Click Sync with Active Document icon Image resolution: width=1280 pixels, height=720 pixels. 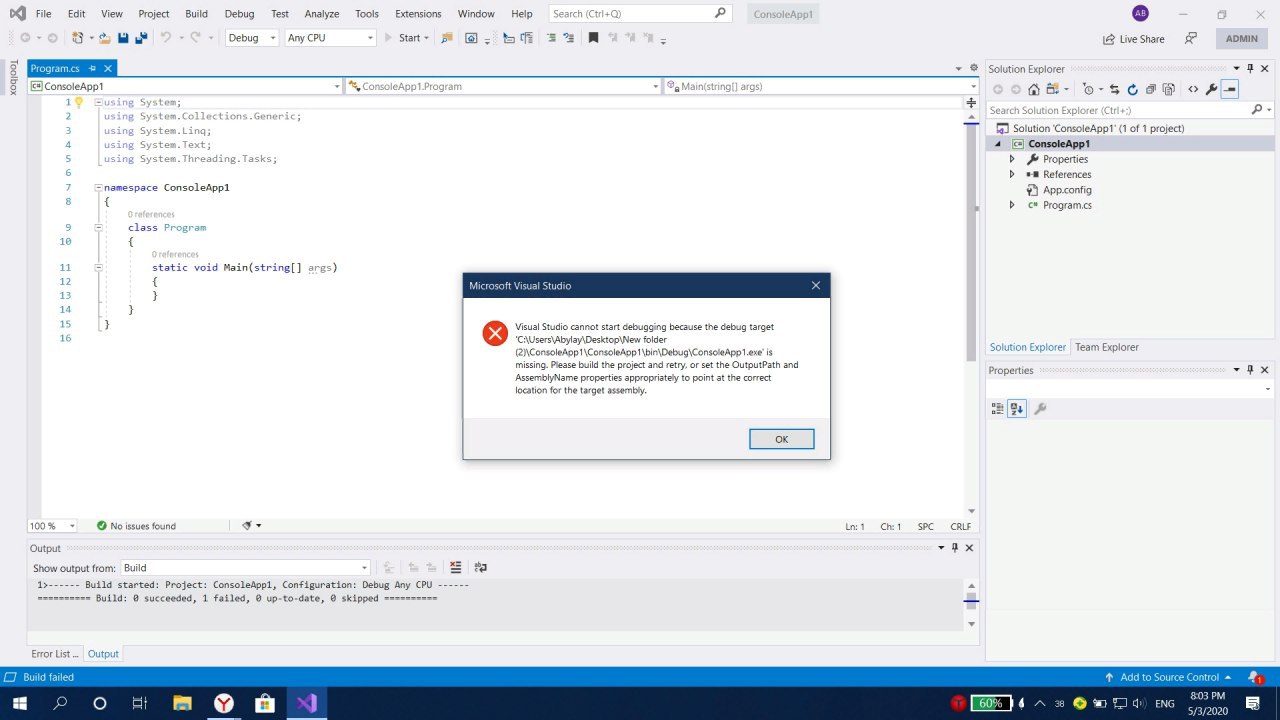(1114, 89)
